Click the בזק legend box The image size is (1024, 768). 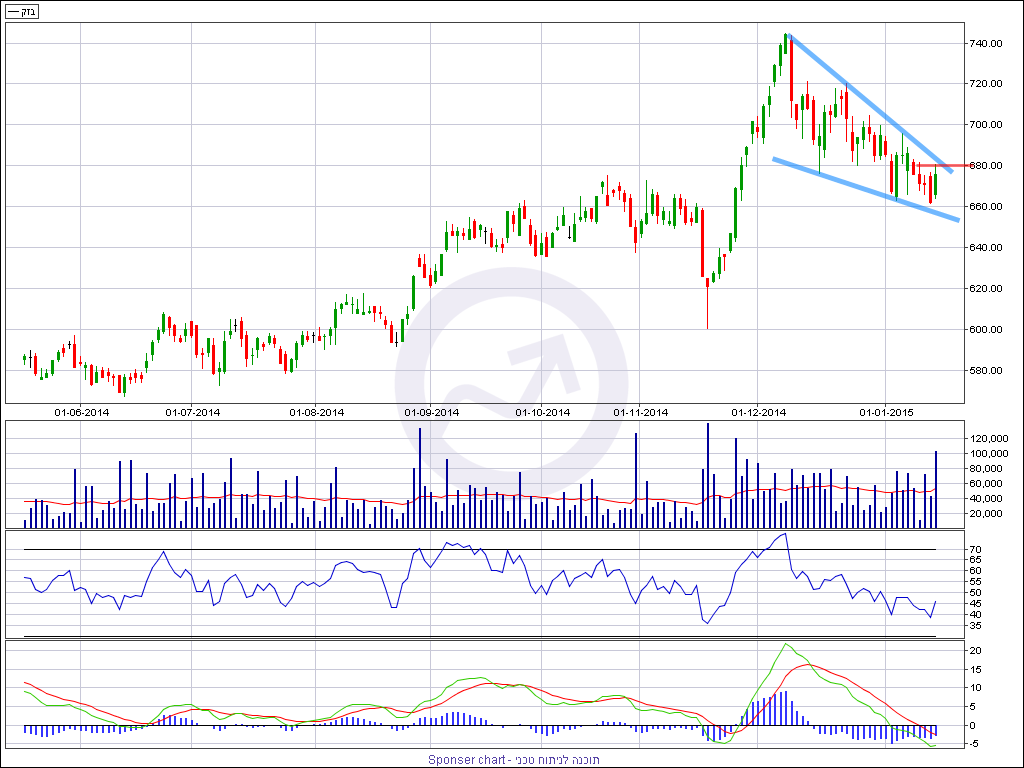point(21,10)
